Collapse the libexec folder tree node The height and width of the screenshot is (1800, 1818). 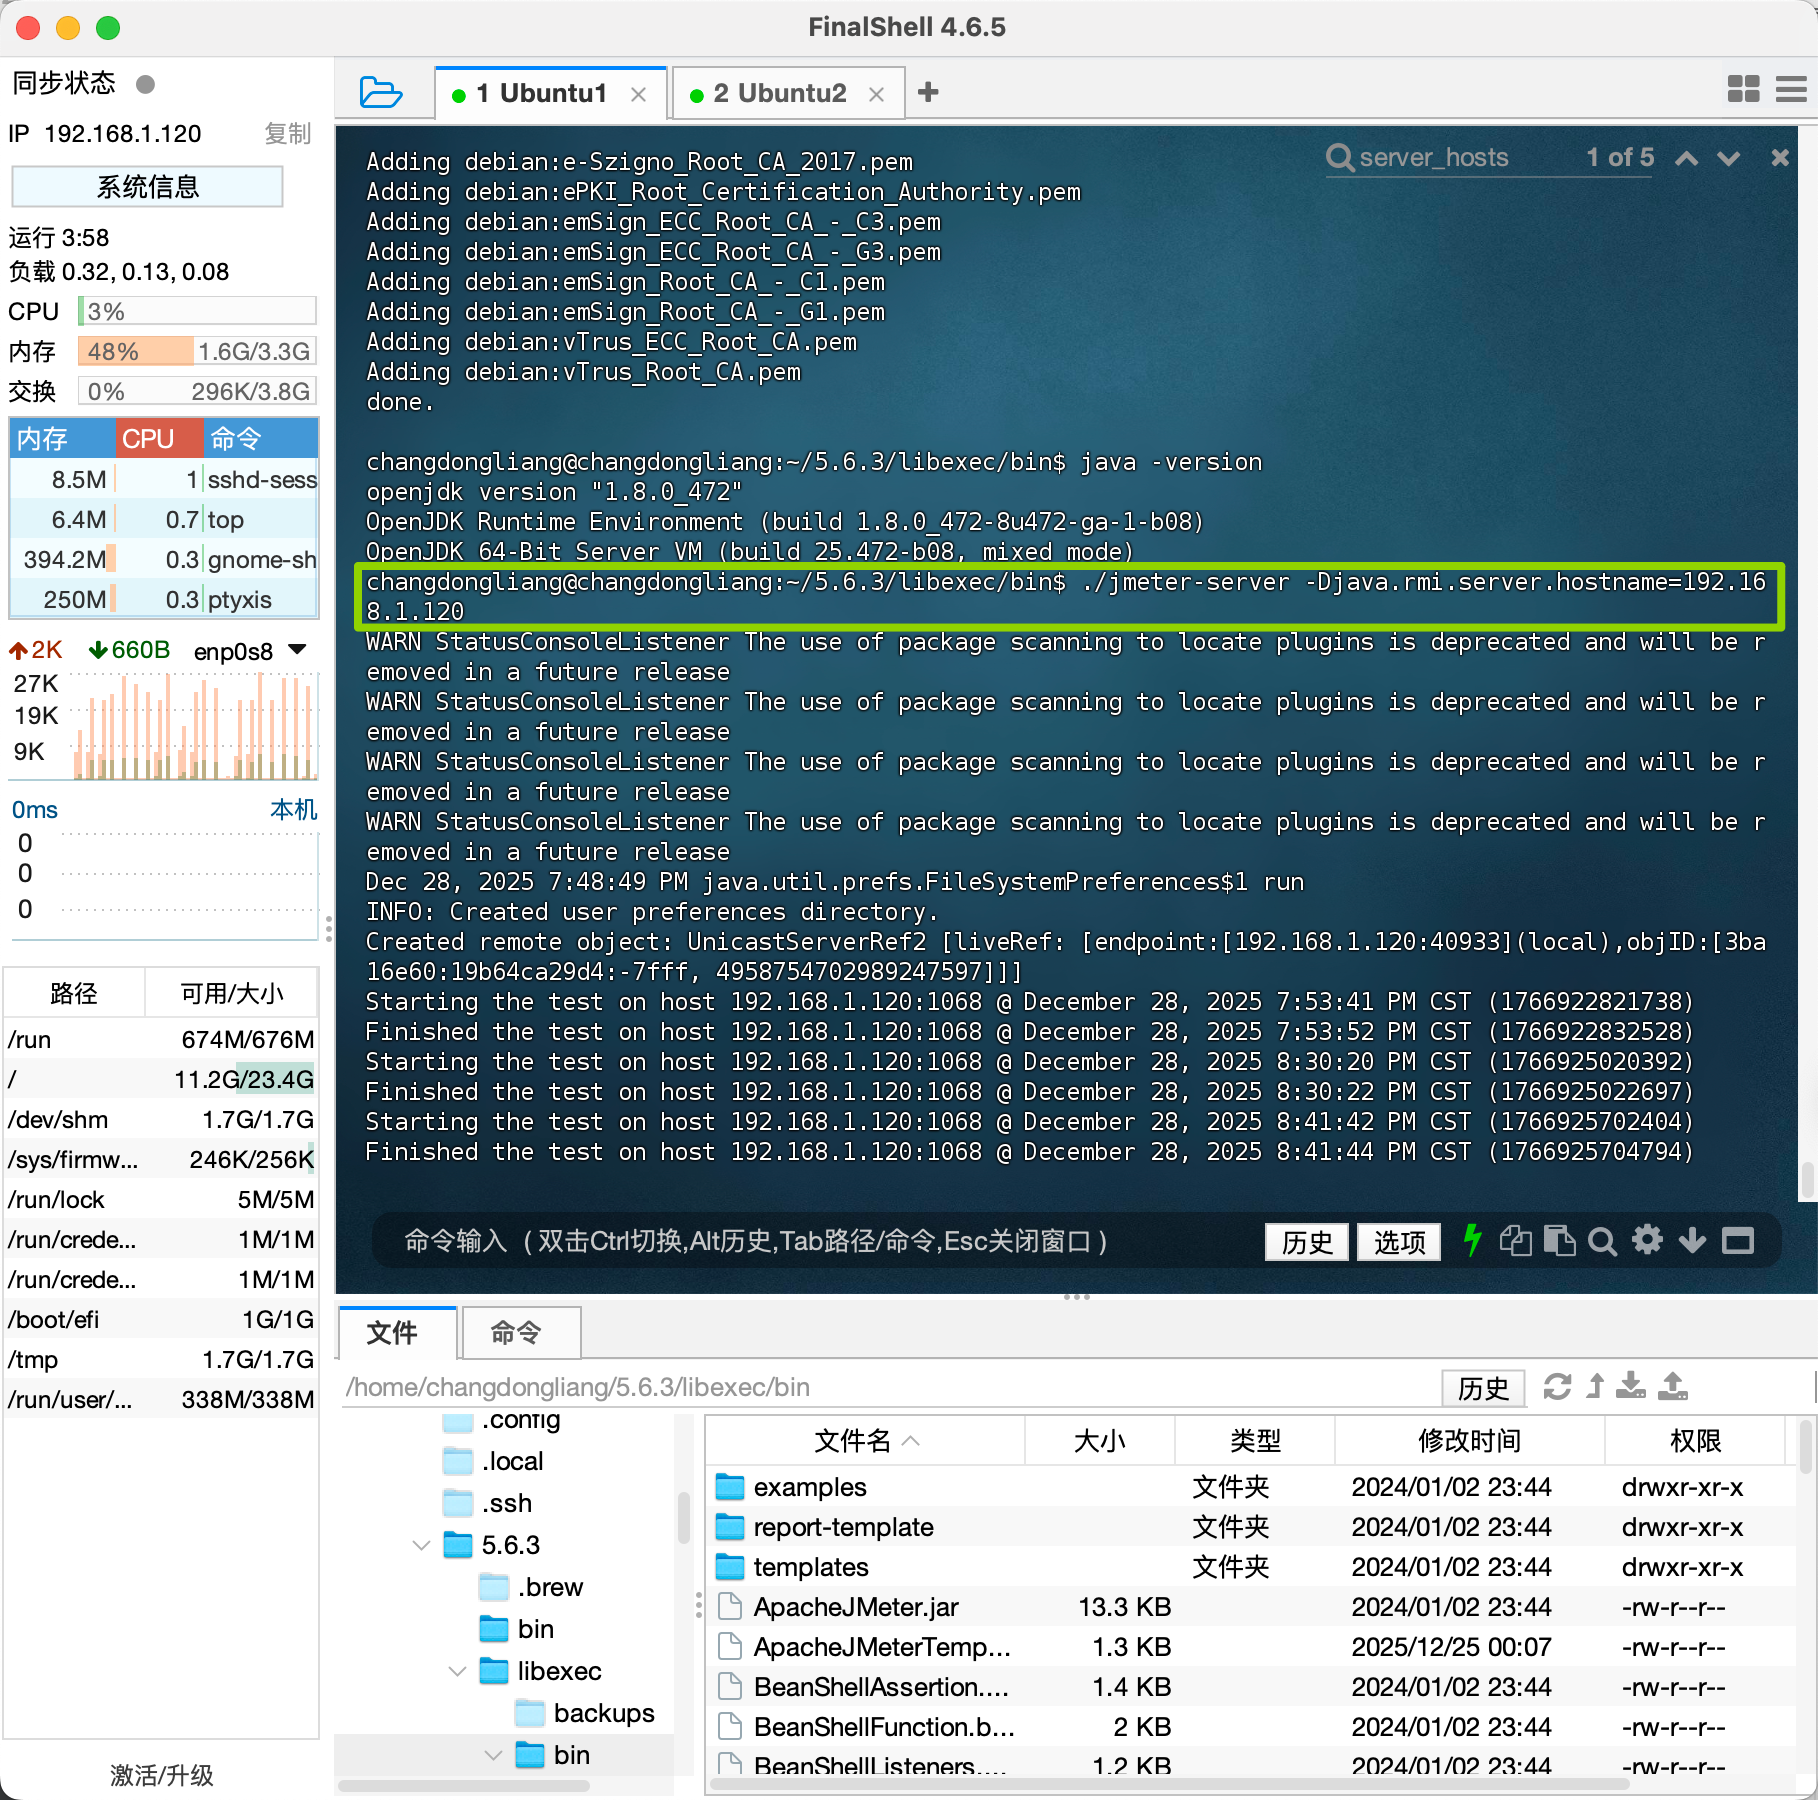click(458, 1671)
